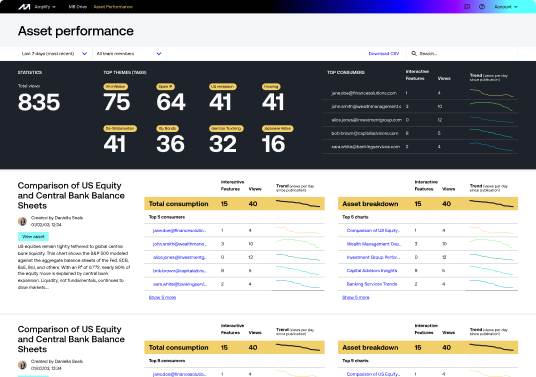Click bob.brown@capitaladvisors.com in Top Consumers panel
The image size is (536, 377).
[x=364, y=133]
